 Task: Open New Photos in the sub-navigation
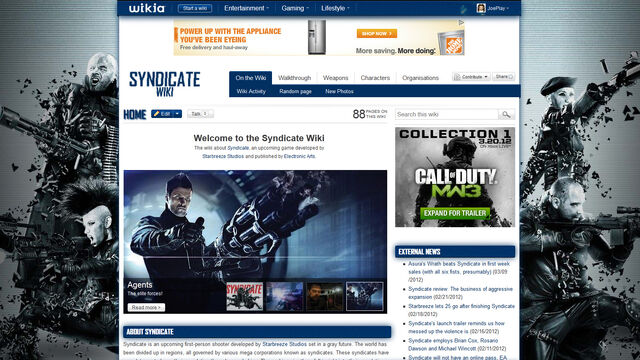(339, 91)
